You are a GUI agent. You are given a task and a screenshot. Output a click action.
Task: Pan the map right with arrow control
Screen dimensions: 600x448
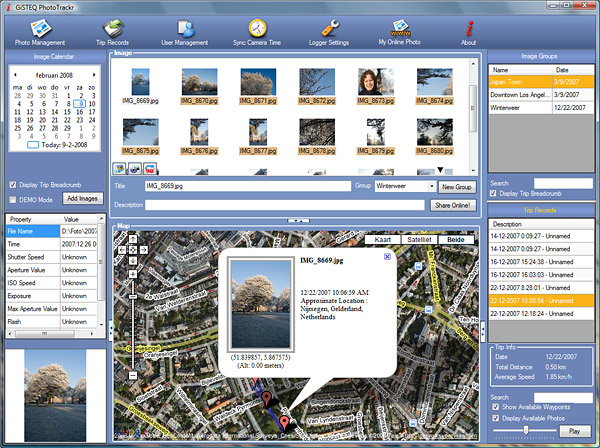point(143,250)
